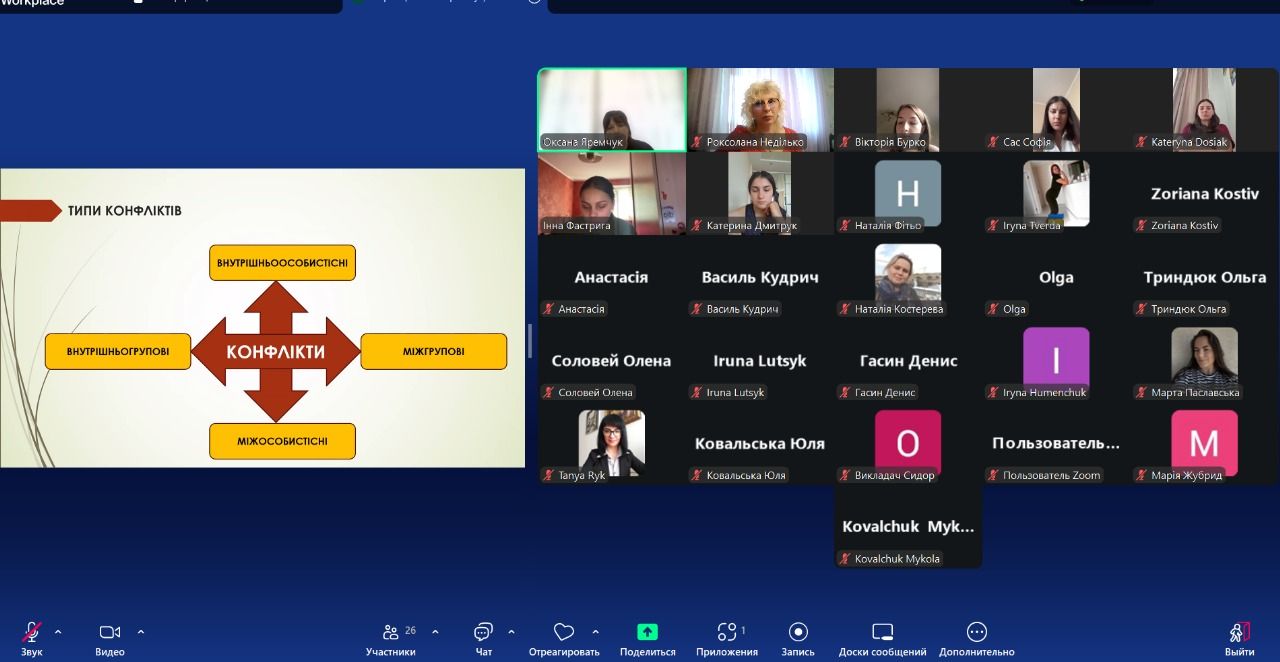Select Роксолана Неділько's video tile
The height and width of the screenshot is (662, 1280).
760,109
